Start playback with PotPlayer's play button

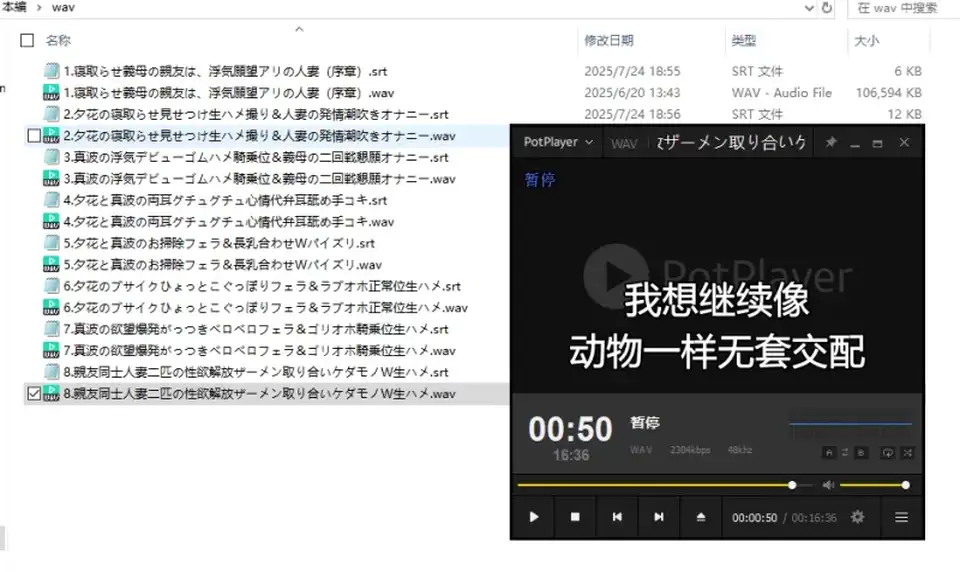[533, 517]
